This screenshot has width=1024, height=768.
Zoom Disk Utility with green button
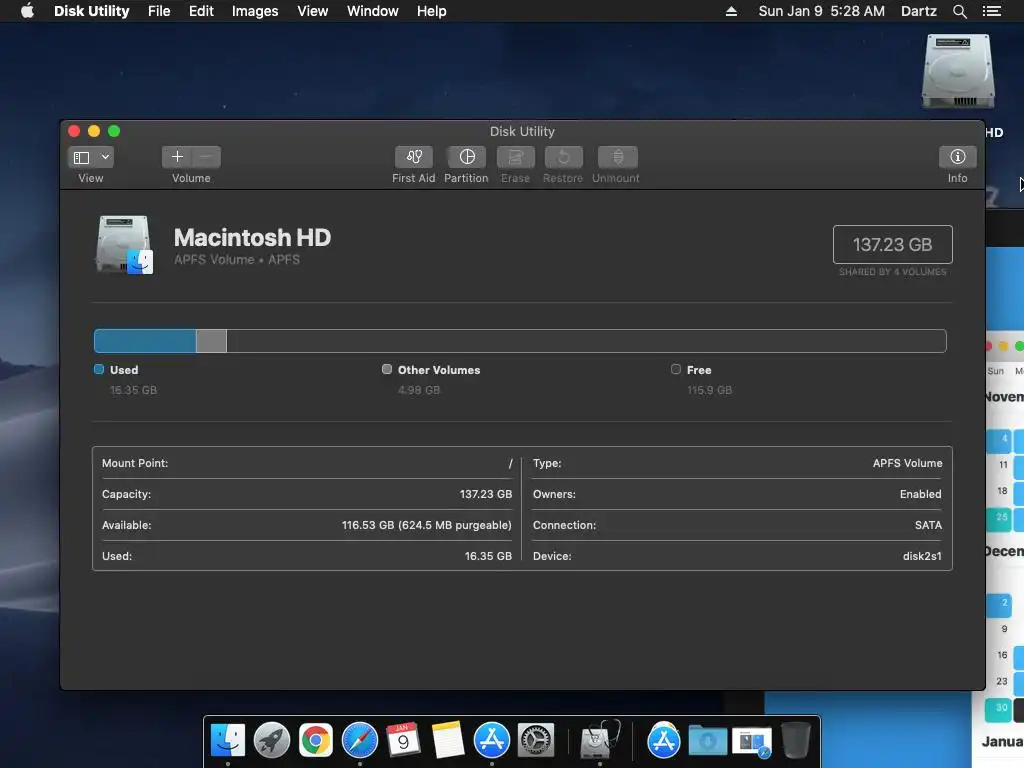tap(114, 131)
